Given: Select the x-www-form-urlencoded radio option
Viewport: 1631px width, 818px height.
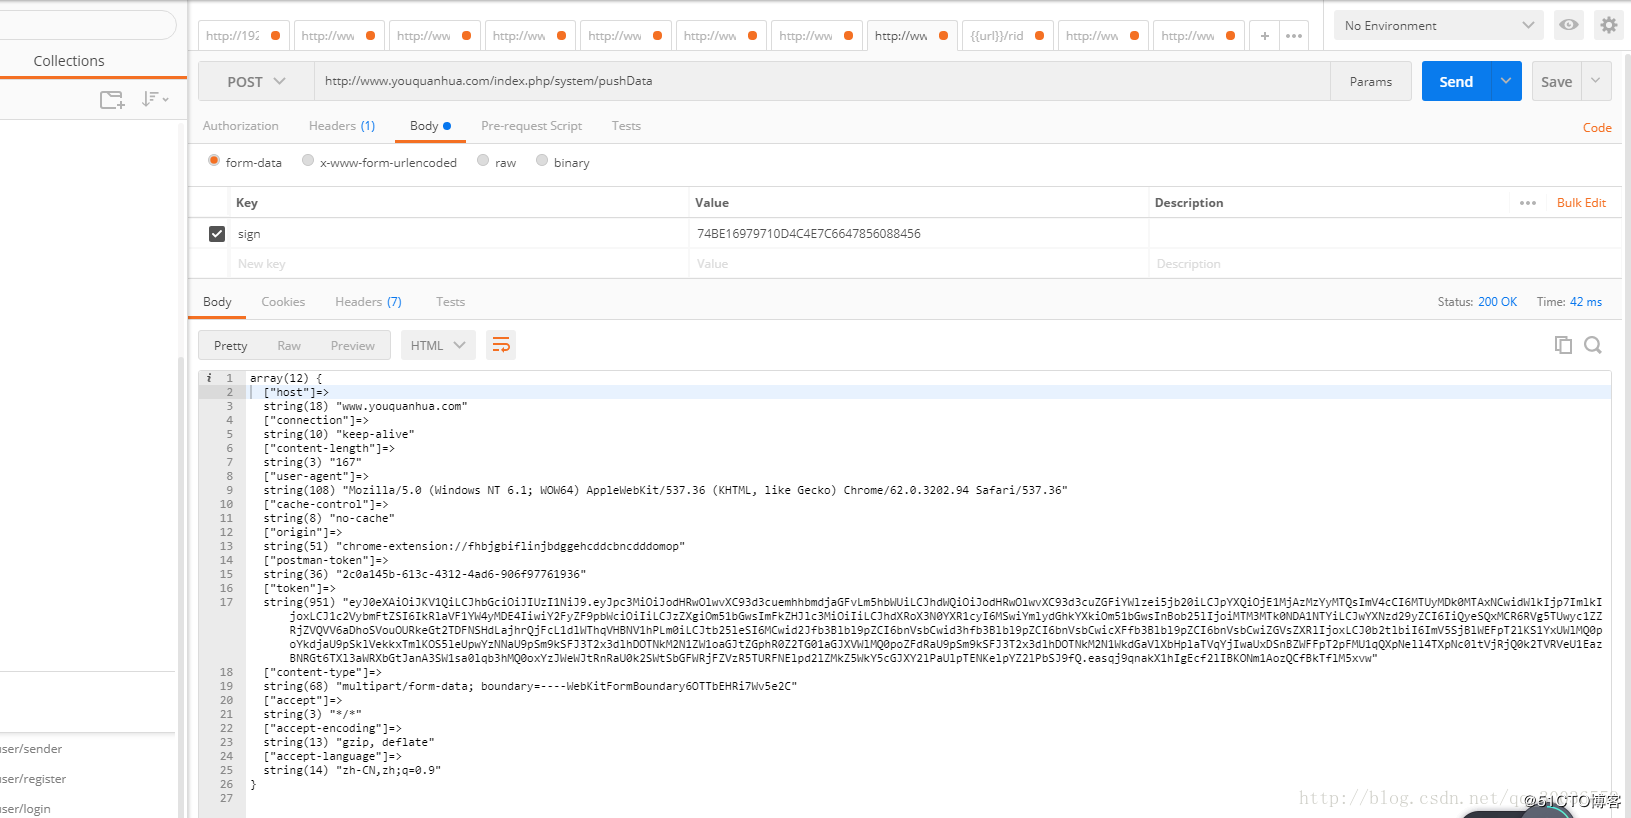Looking at the screenshot, I should click(x=308, y=161).
